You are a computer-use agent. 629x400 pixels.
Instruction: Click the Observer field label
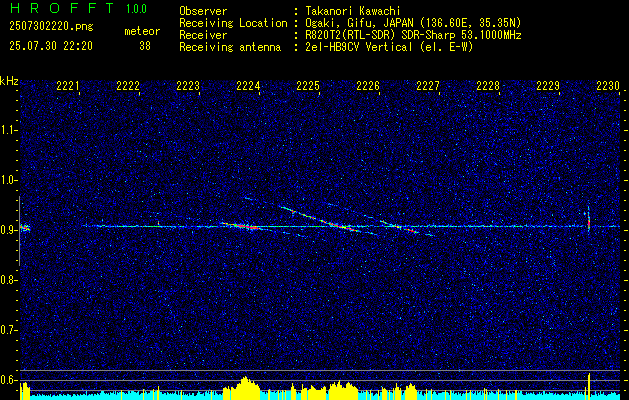coord(203,11)
